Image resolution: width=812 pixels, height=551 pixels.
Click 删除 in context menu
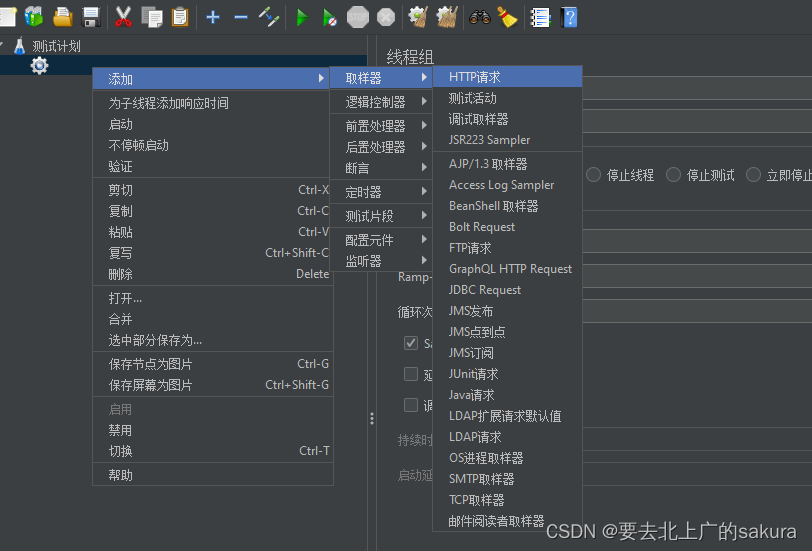tap(213, 274)
